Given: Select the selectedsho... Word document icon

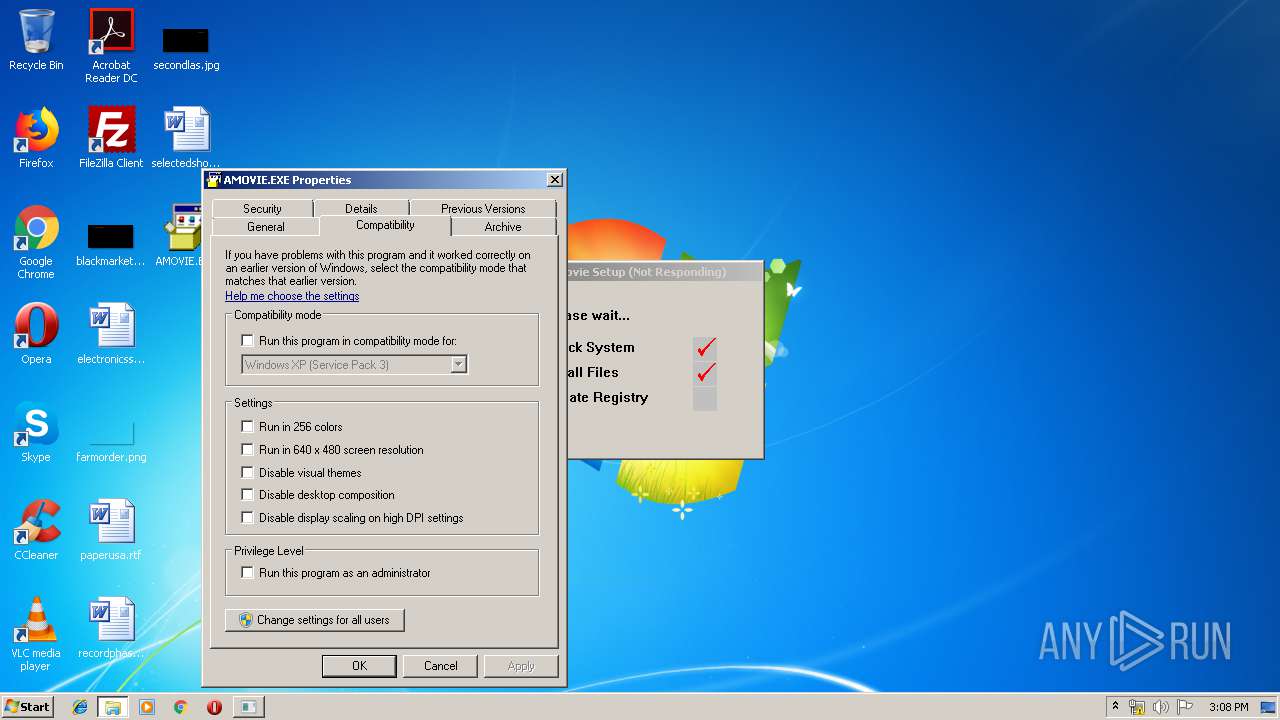Looking at the screenshot, I should click(x=186, y=138).
